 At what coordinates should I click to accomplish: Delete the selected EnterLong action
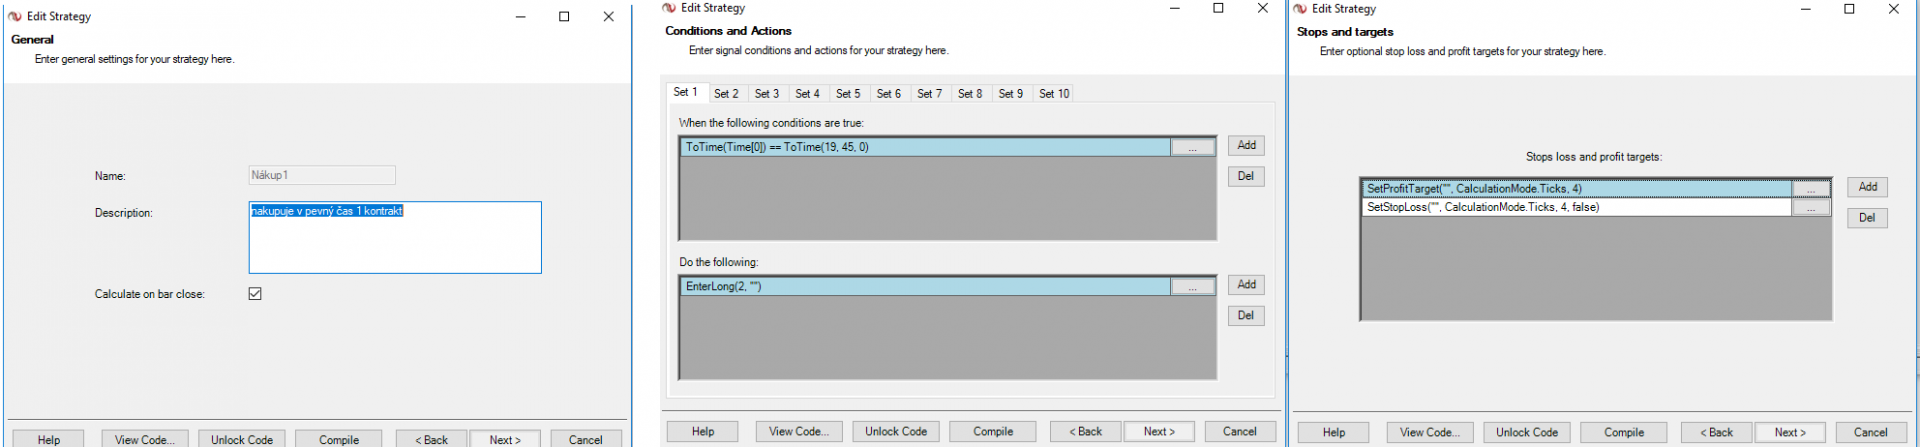[1246, 316]
